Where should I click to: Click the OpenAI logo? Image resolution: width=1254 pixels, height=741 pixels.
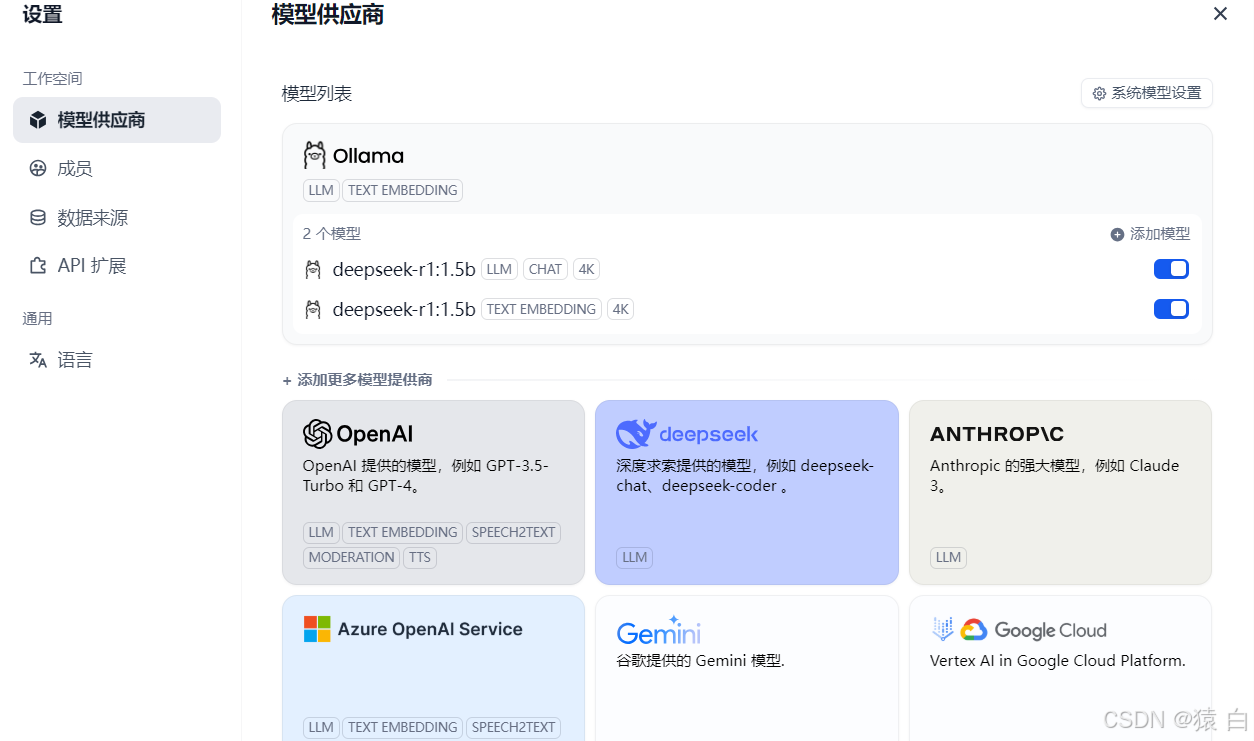click(358, 433)
